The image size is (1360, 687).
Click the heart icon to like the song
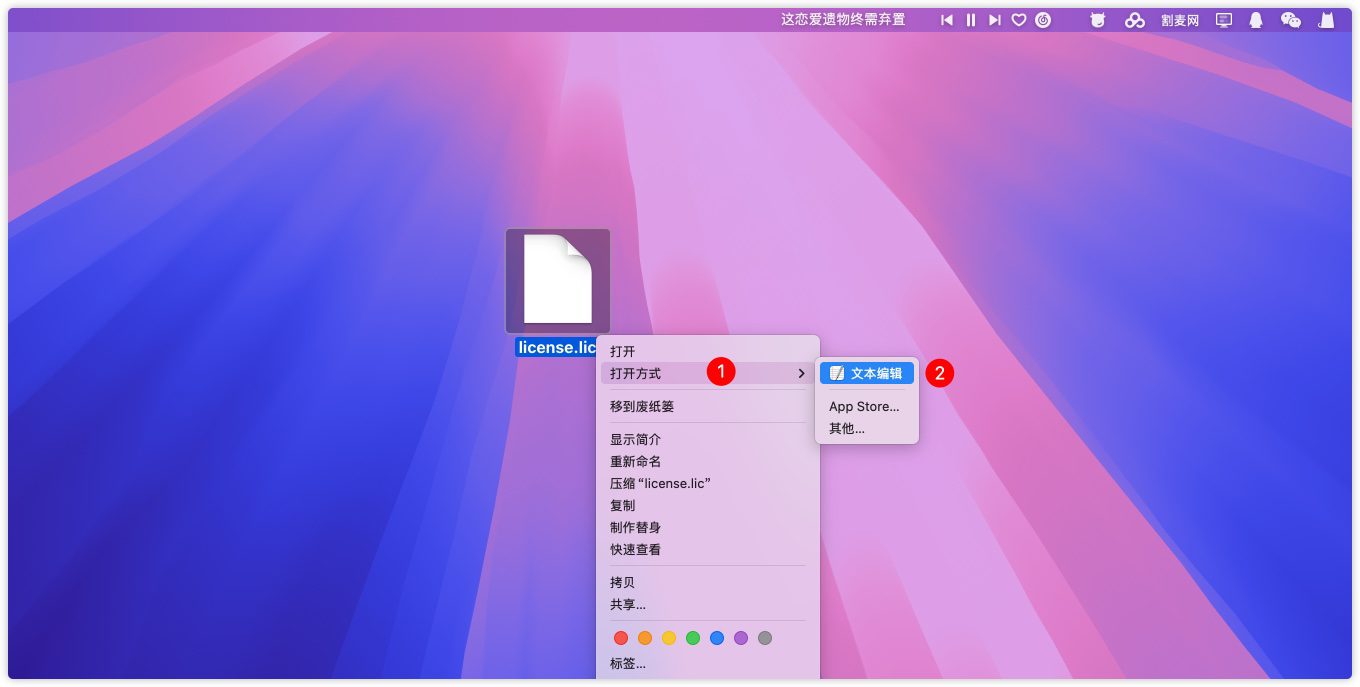pyautogui.click(x=1019, y=20)
